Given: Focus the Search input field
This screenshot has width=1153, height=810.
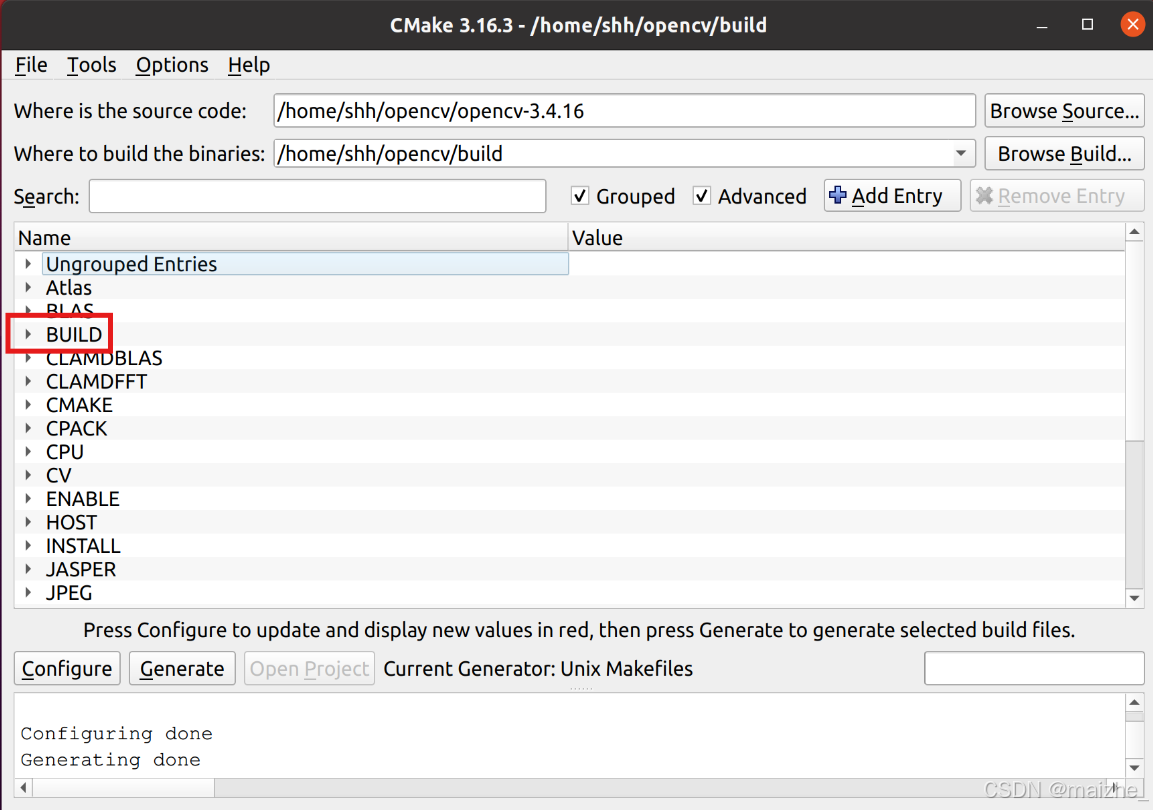Looking at the screenshot, I should (x=317, y=196).
